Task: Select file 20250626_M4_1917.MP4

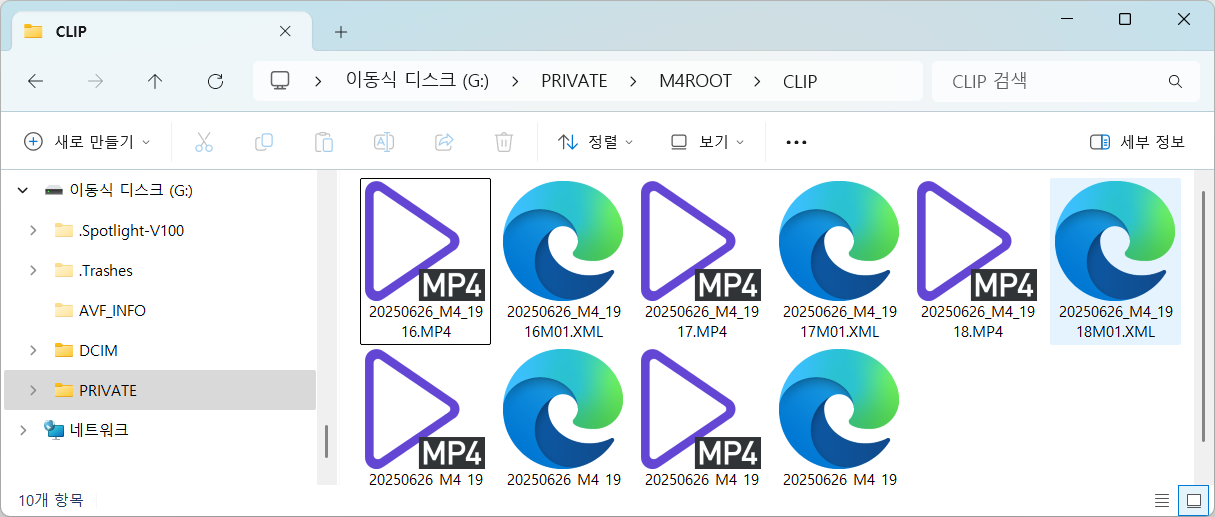Action: [701, 261]
